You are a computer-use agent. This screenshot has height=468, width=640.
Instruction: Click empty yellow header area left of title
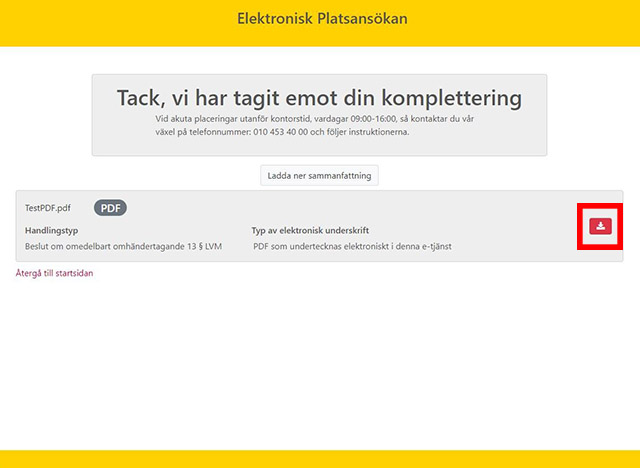(x=100, y=20)
